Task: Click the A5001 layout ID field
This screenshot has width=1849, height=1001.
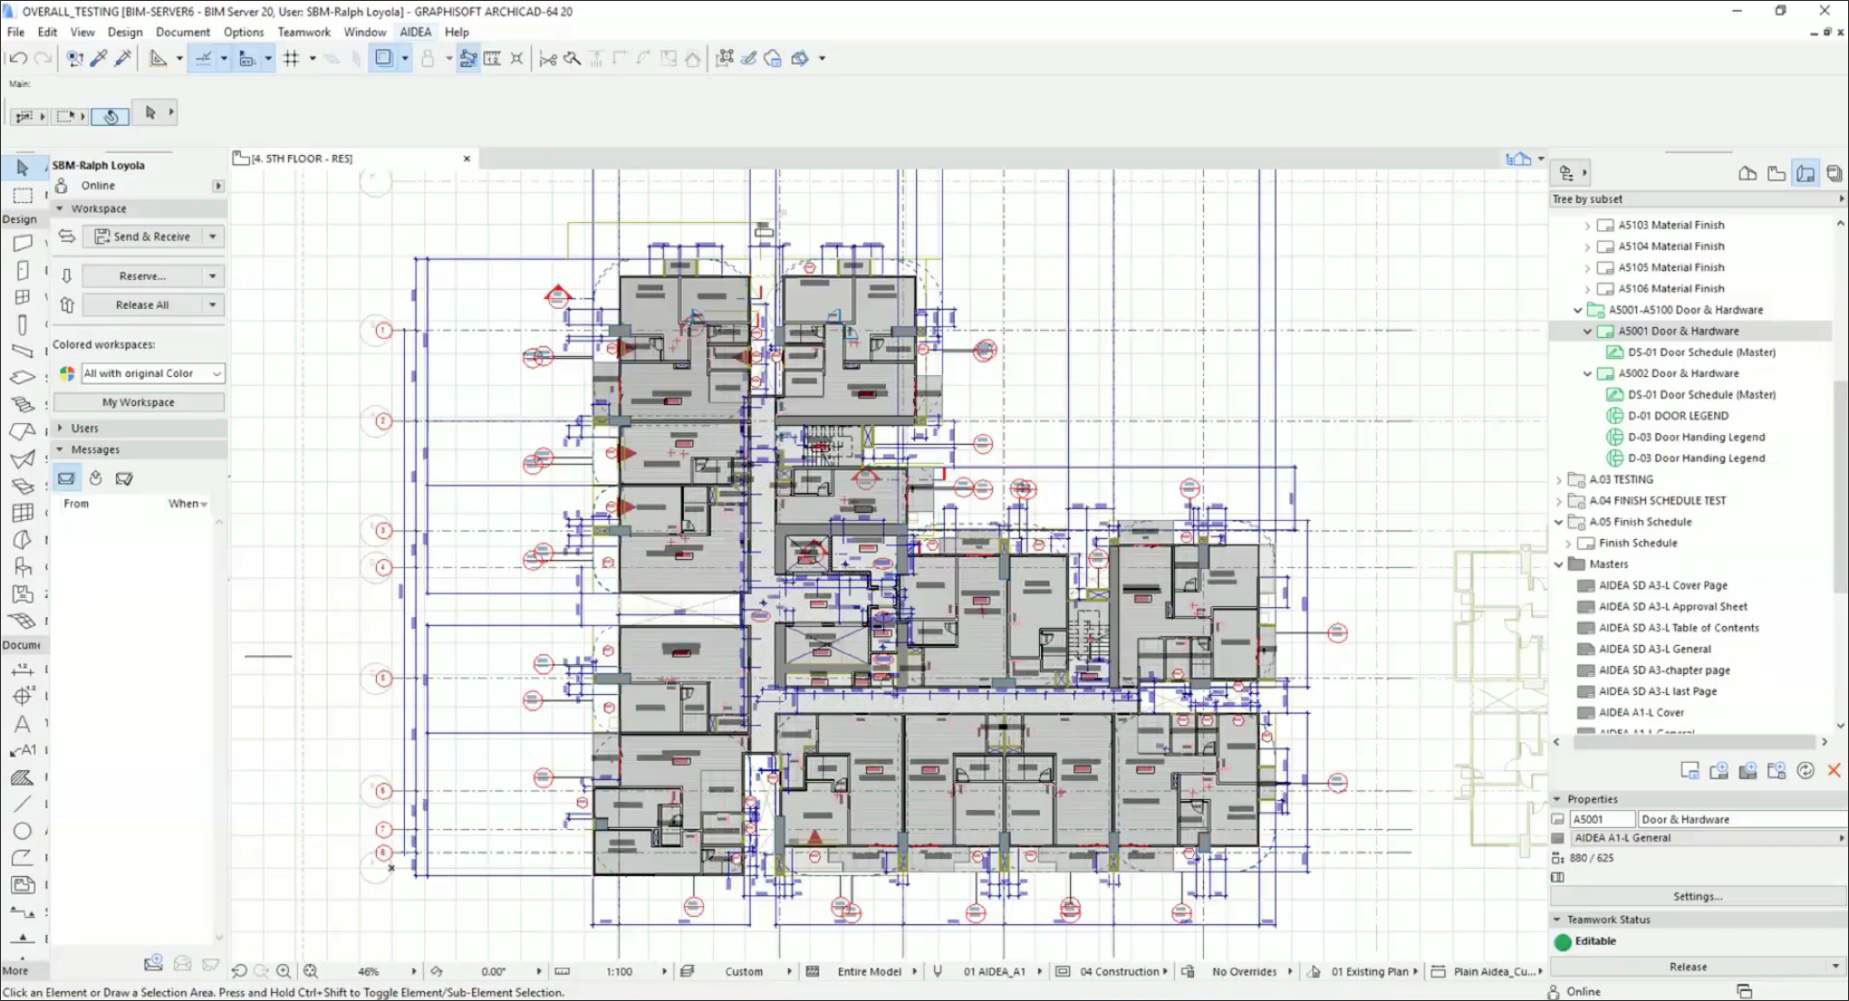Action: coord(1602,819)
